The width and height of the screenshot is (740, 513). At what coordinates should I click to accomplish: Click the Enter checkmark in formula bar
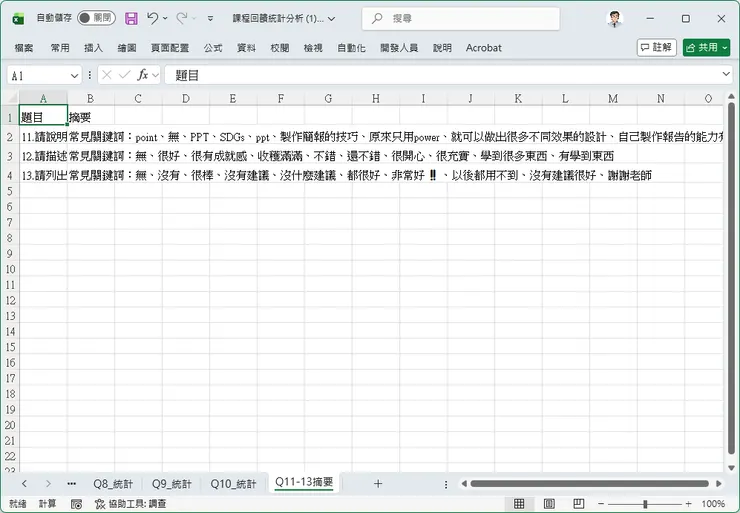125,75
